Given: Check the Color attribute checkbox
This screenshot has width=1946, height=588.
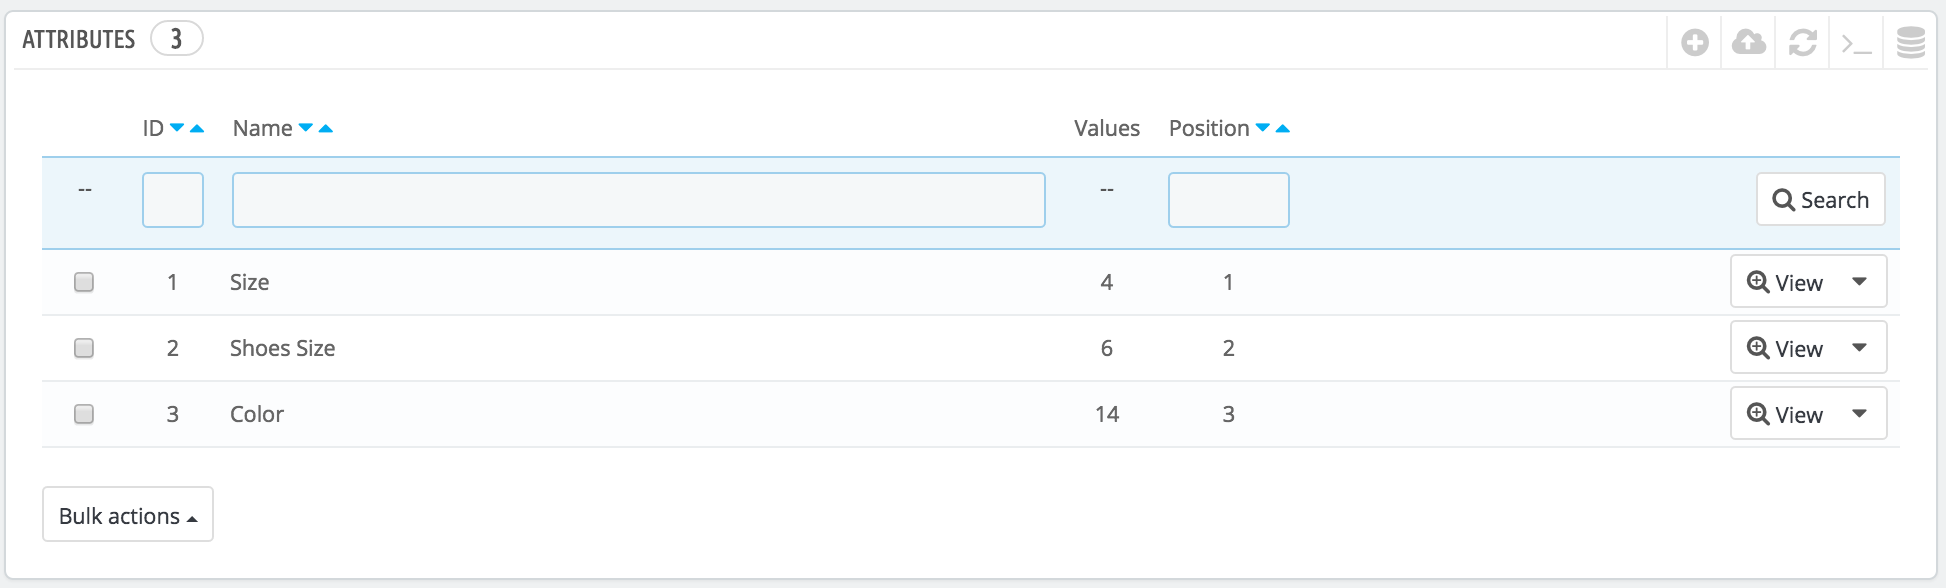Looking at the screenshot, I should [x=84, y=414].
